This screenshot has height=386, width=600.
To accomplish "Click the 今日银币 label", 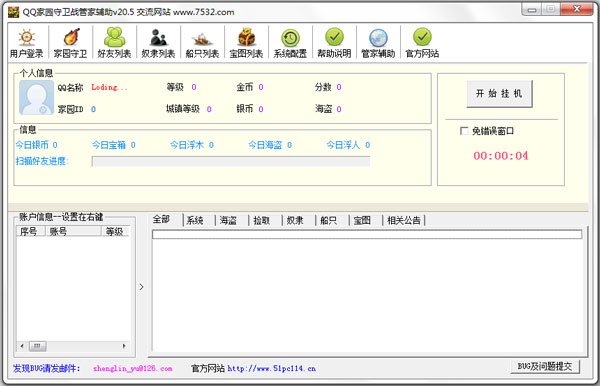I will (x=32, y=145).
